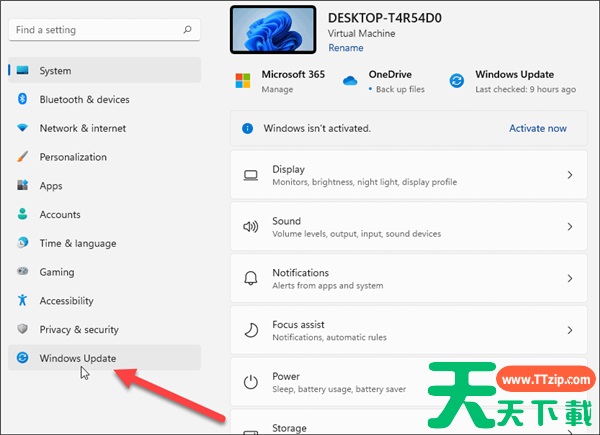Click the Microsoft 365 logo icon
The image size is (600, 435).
pos(243,81)
